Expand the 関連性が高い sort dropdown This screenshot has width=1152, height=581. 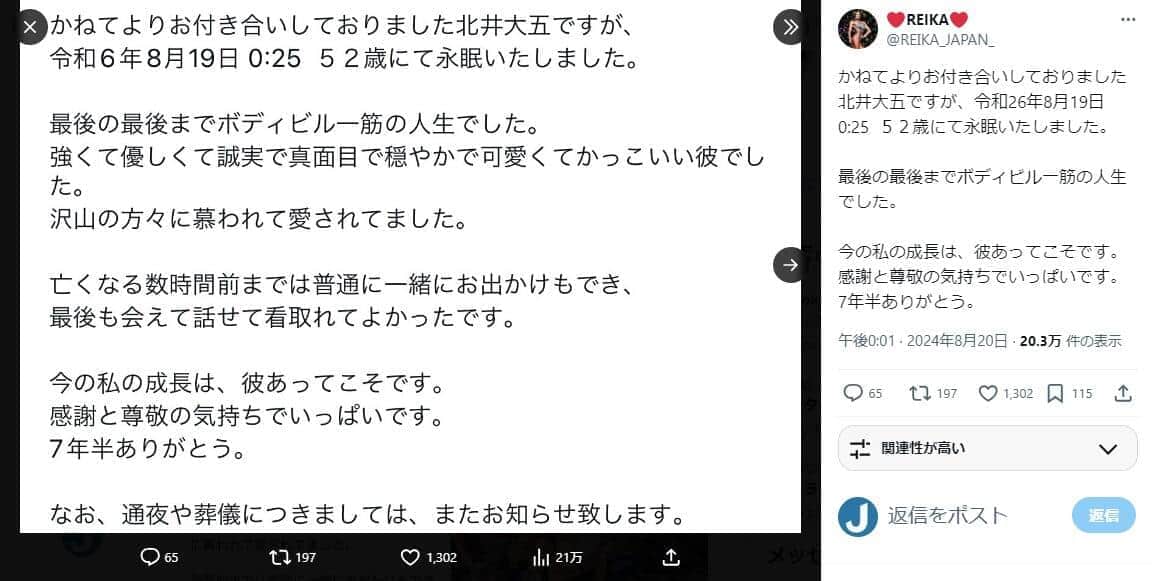pos(987,448)
